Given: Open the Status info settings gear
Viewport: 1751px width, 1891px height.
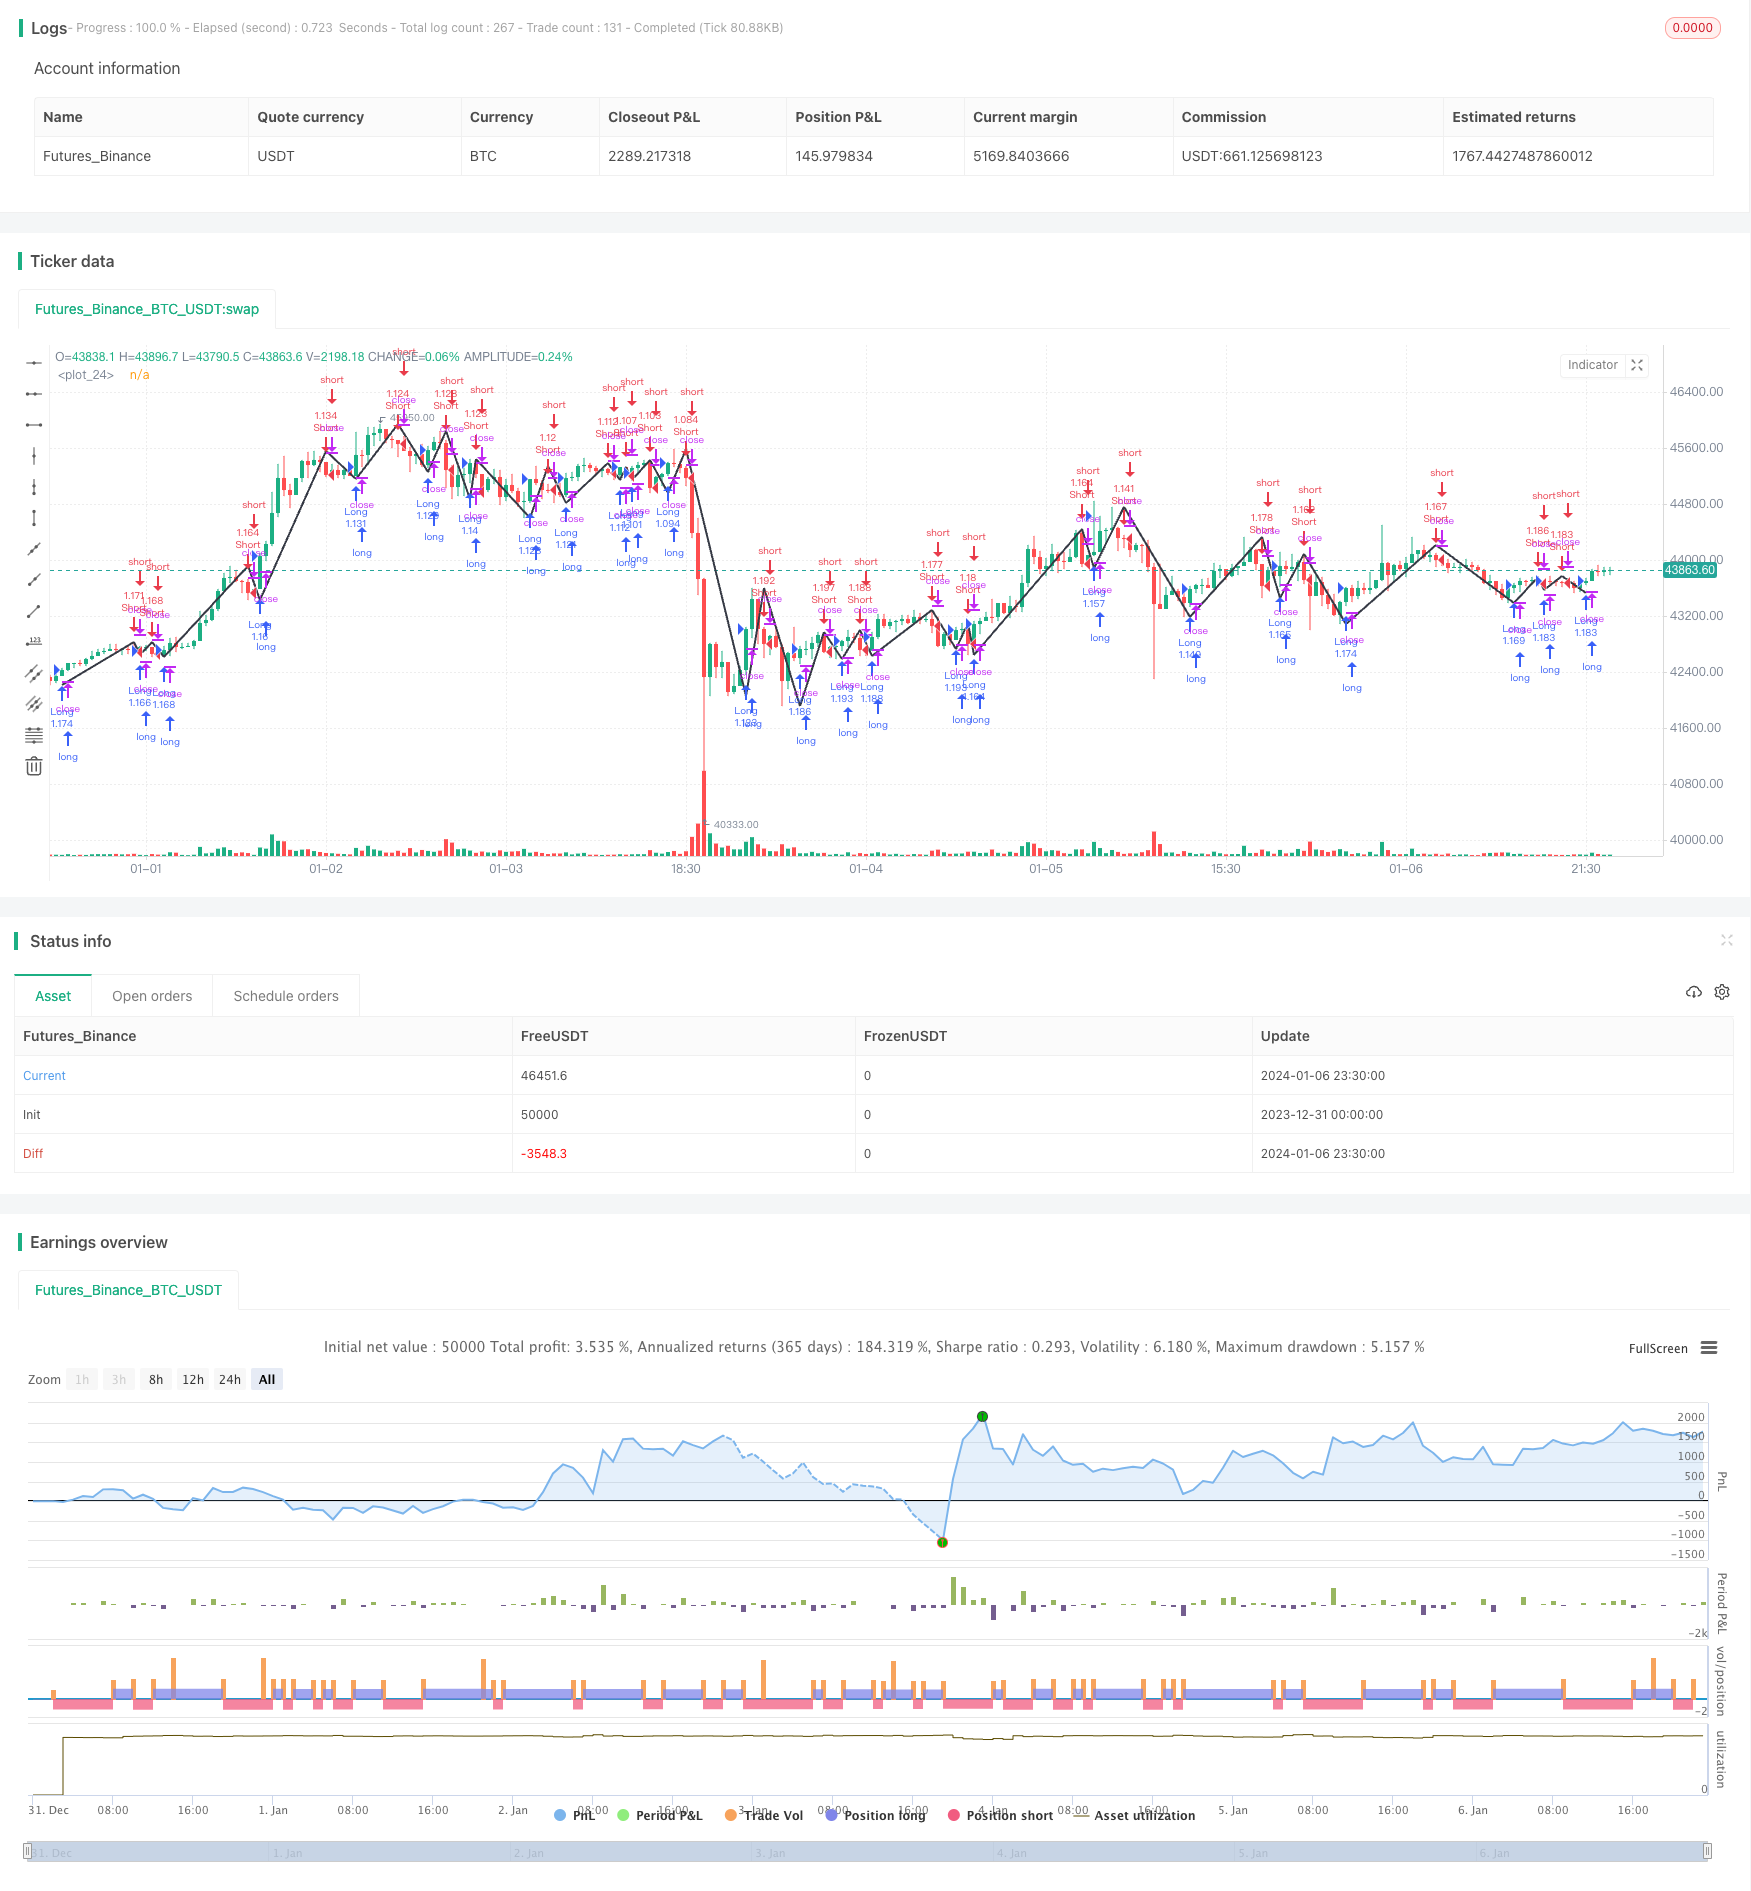Looking at the screenshot, I should pyautogui.click(x=1722, y=993).
